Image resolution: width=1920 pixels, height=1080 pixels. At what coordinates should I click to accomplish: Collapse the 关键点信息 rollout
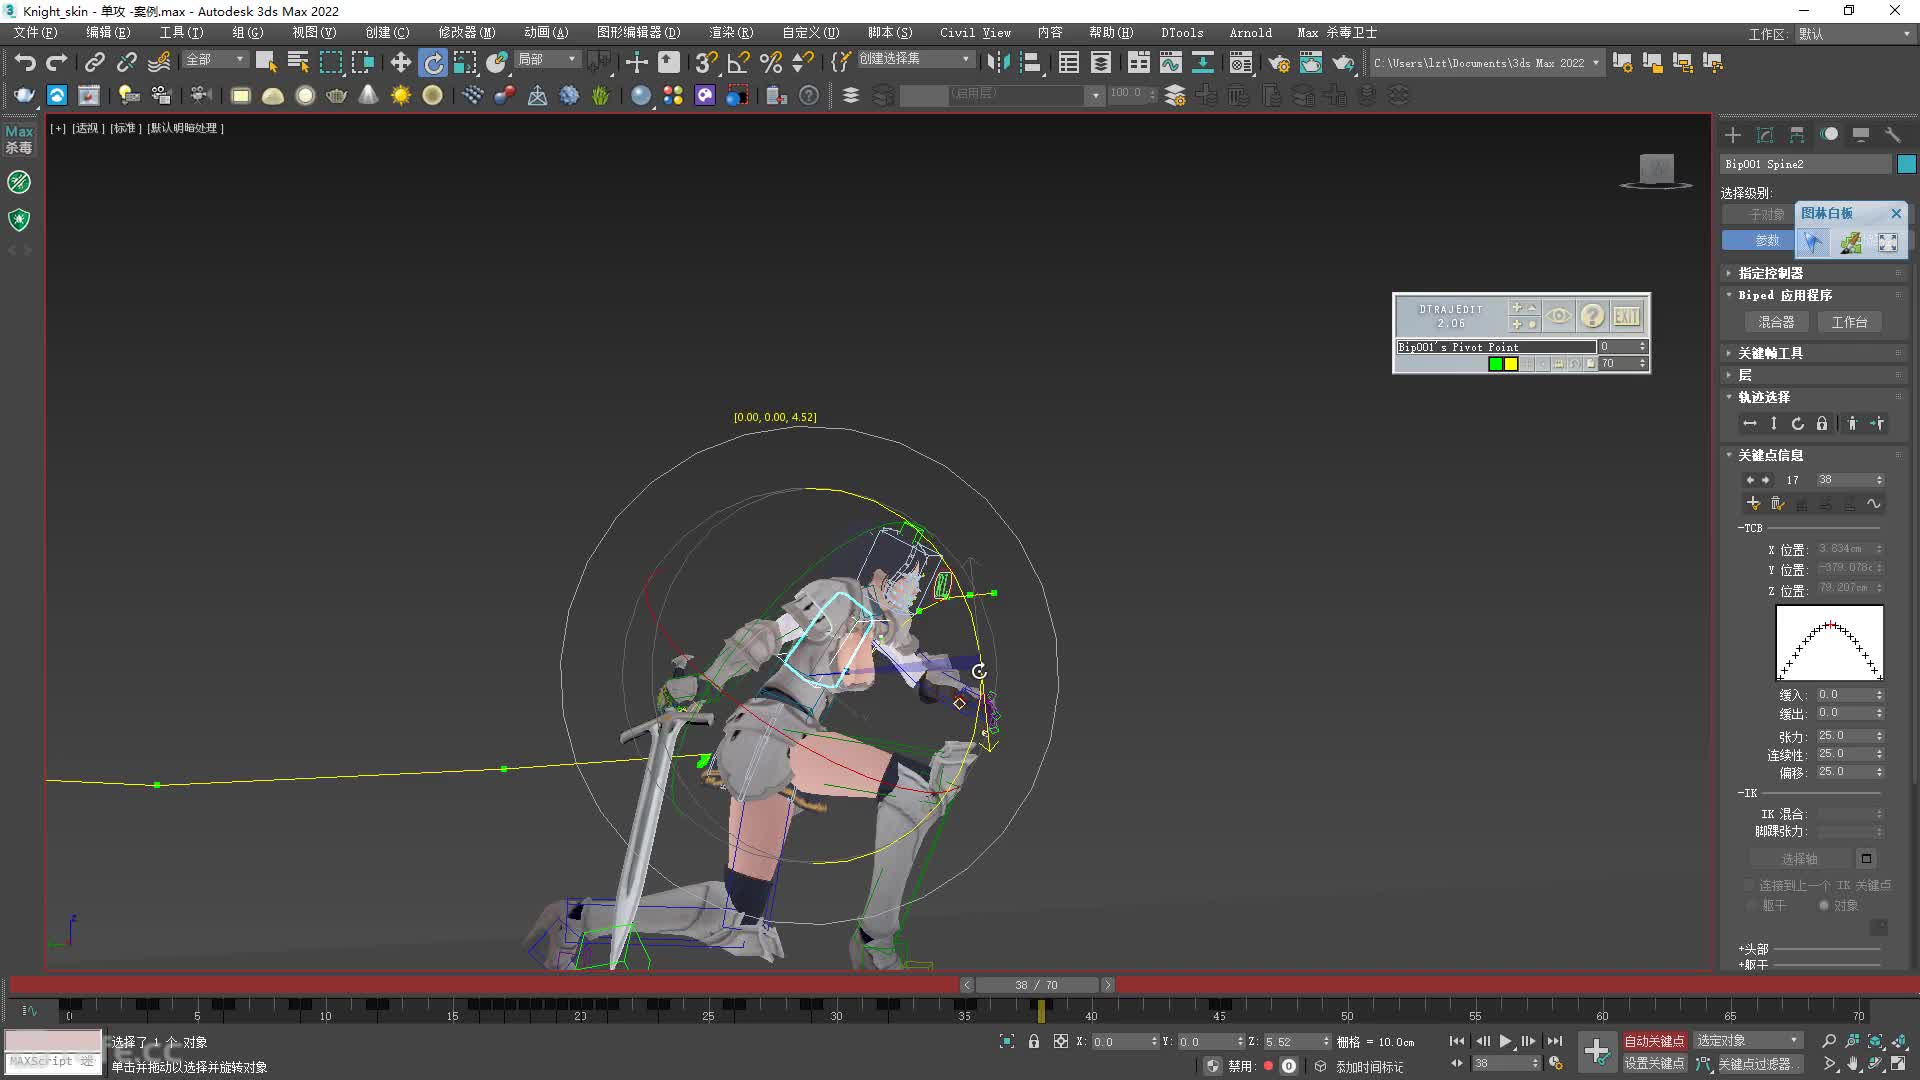point(1770,455)
